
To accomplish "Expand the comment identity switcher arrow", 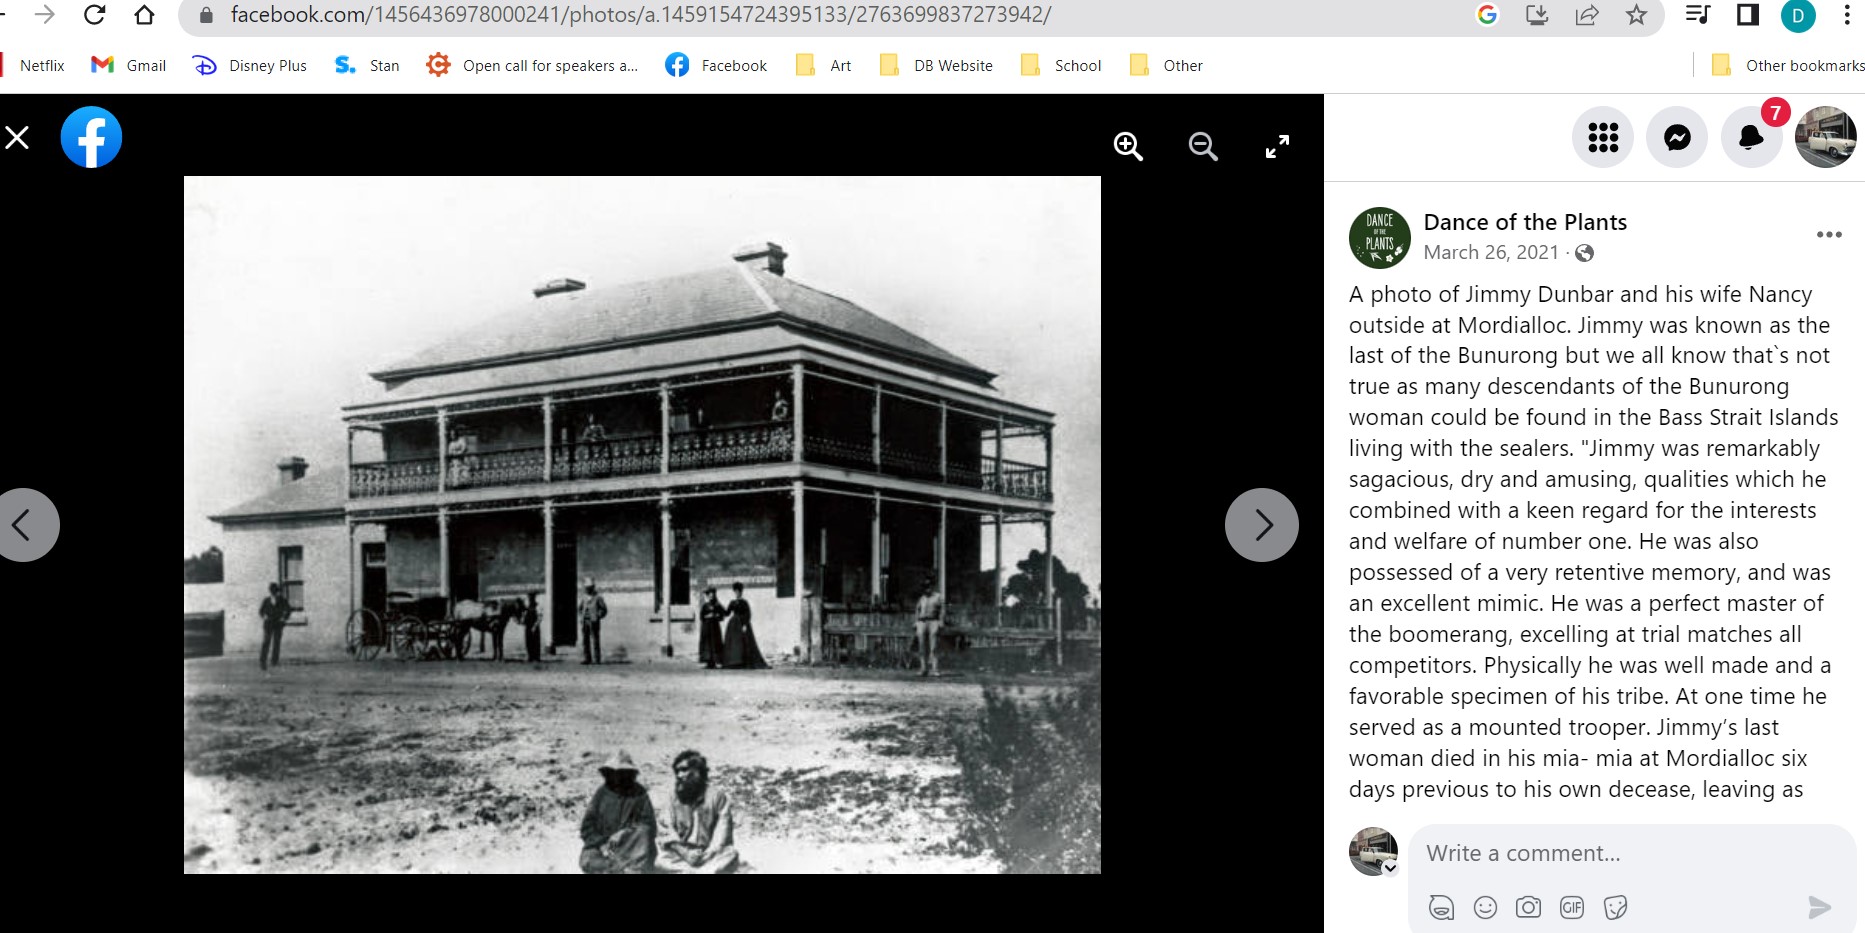I will pyautogui.click(x=1390, y=868).
